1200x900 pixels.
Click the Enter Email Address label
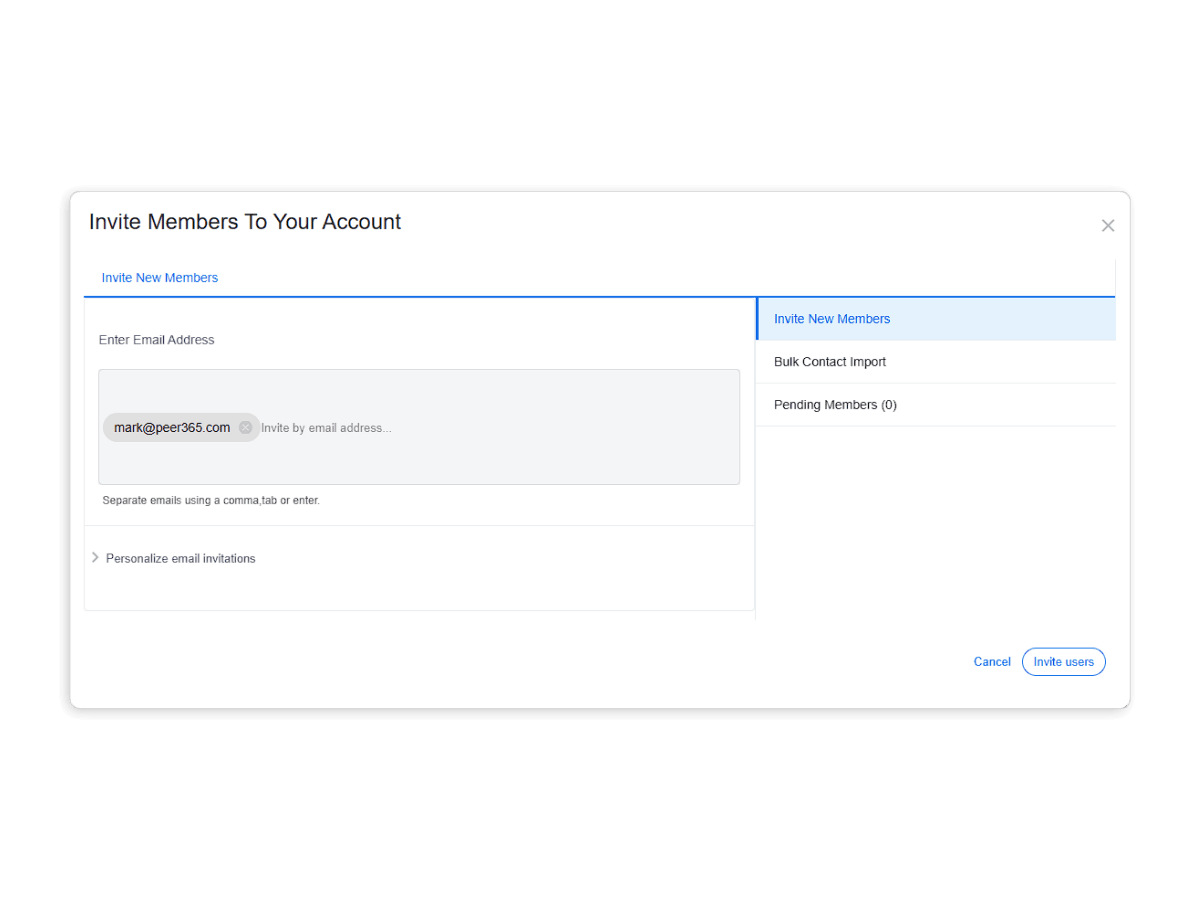tap(157, 340)
